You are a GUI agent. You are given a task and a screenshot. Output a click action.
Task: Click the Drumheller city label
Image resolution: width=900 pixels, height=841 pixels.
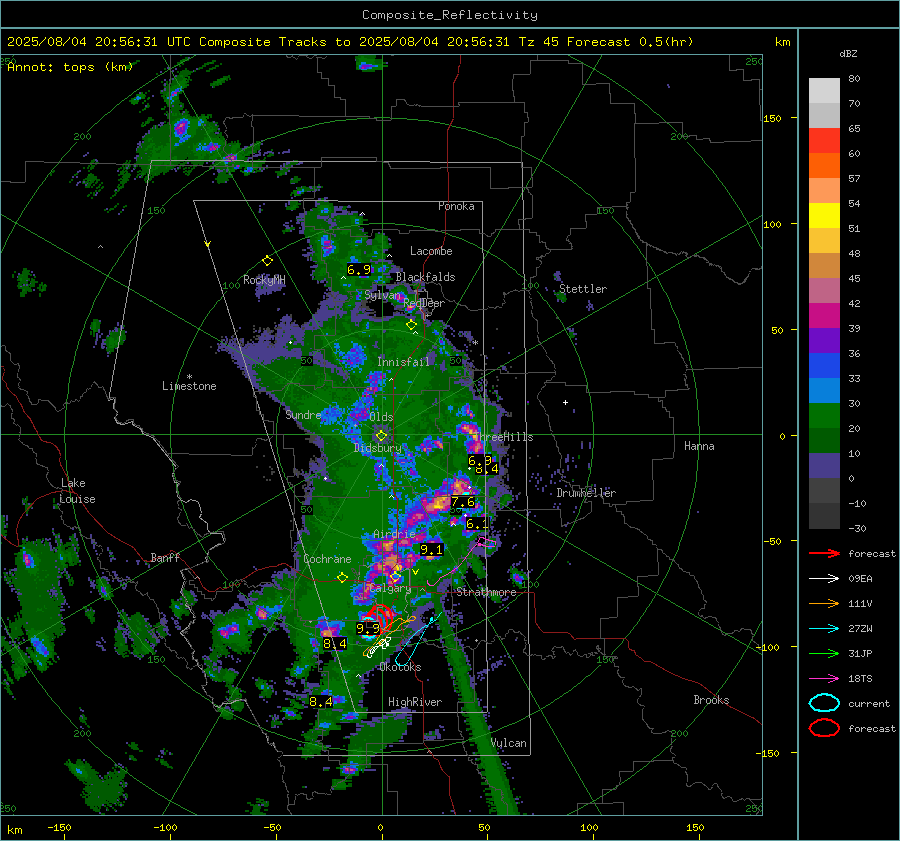pos(586,493)
